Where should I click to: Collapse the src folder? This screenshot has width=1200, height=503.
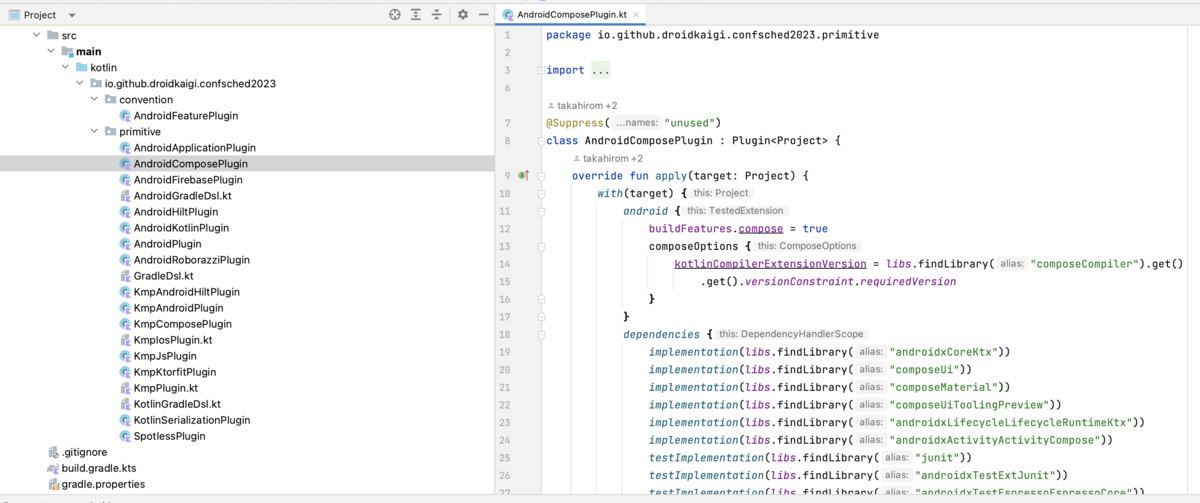point(37,35)
